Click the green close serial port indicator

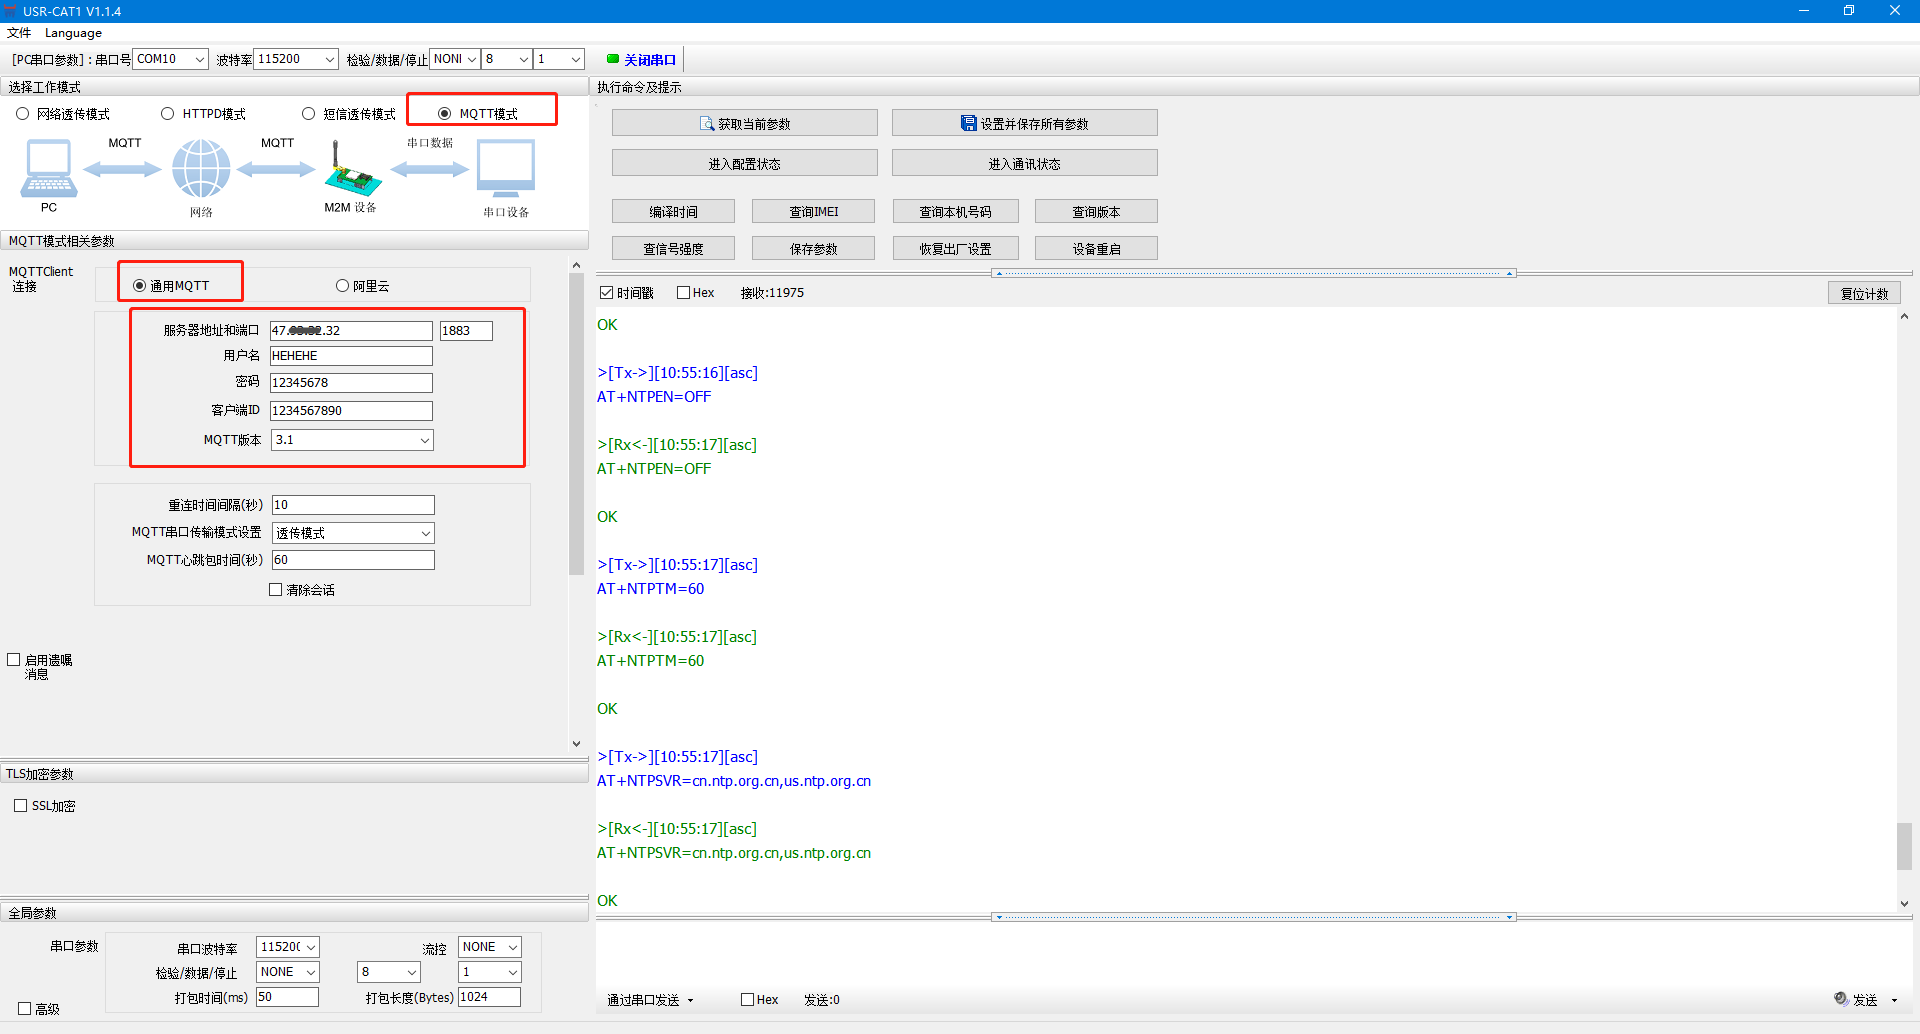tap(613, 59)
